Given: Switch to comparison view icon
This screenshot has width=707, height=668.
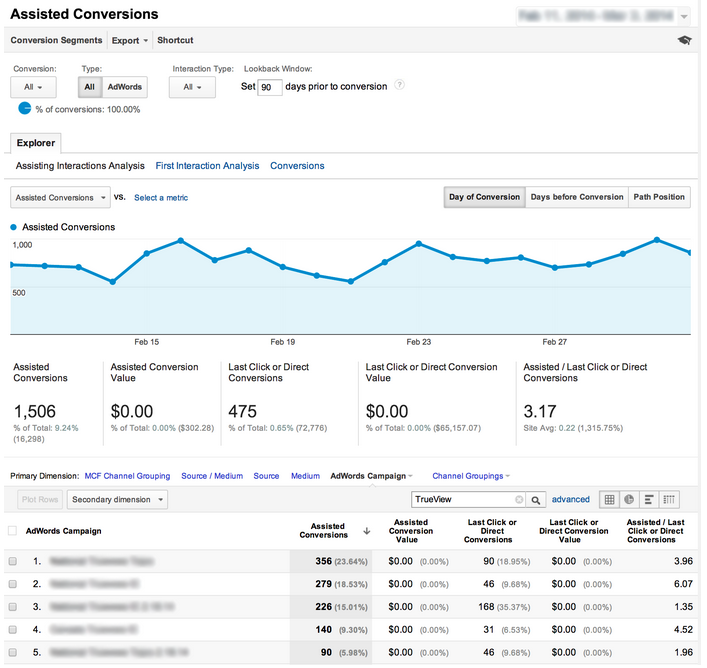Looking at the screenshot, I should pyautogui.click(x=670, y=499).
